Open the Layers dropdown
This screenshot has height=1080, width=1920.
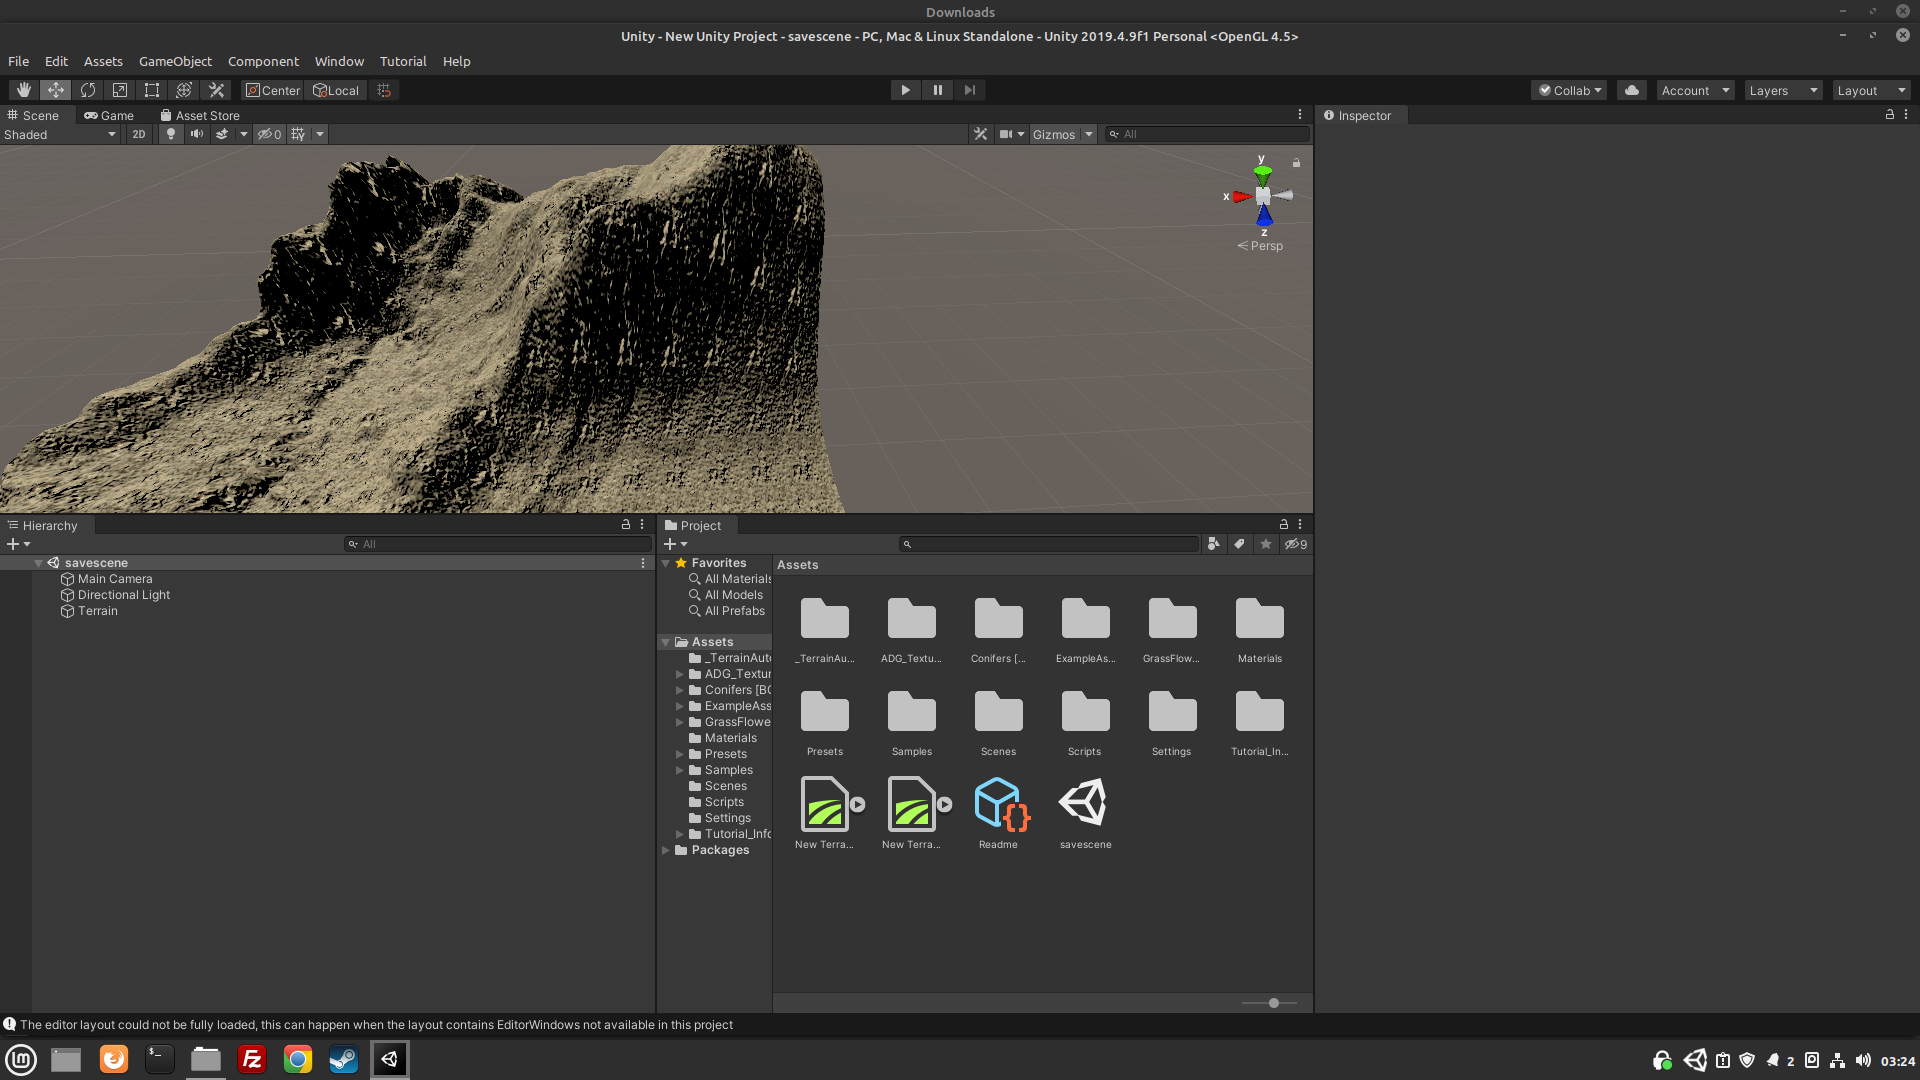[x=1783, y=90]
